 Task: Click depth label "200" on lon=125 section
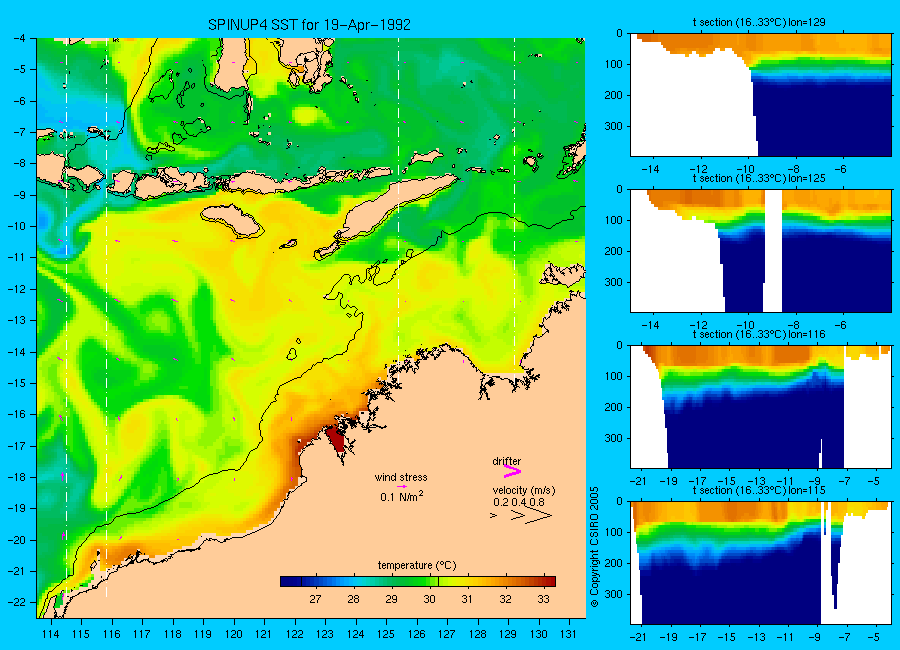(x=614, y=252)
